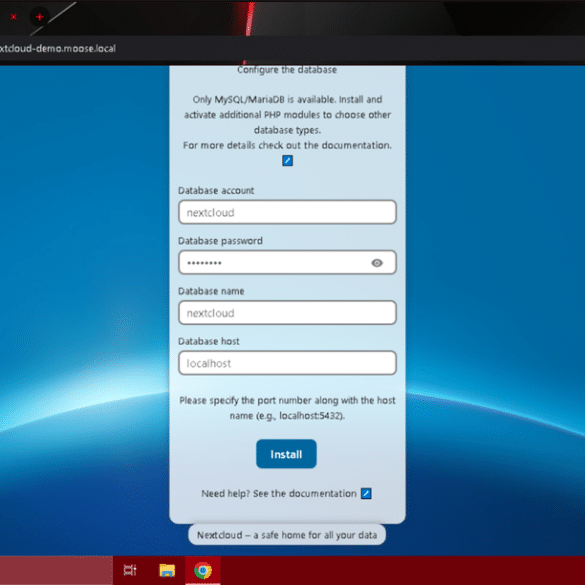Open Task View from the taskbar
Image resolution: width=585 pixels, height=585 pixels.
[x=130, y=570]
